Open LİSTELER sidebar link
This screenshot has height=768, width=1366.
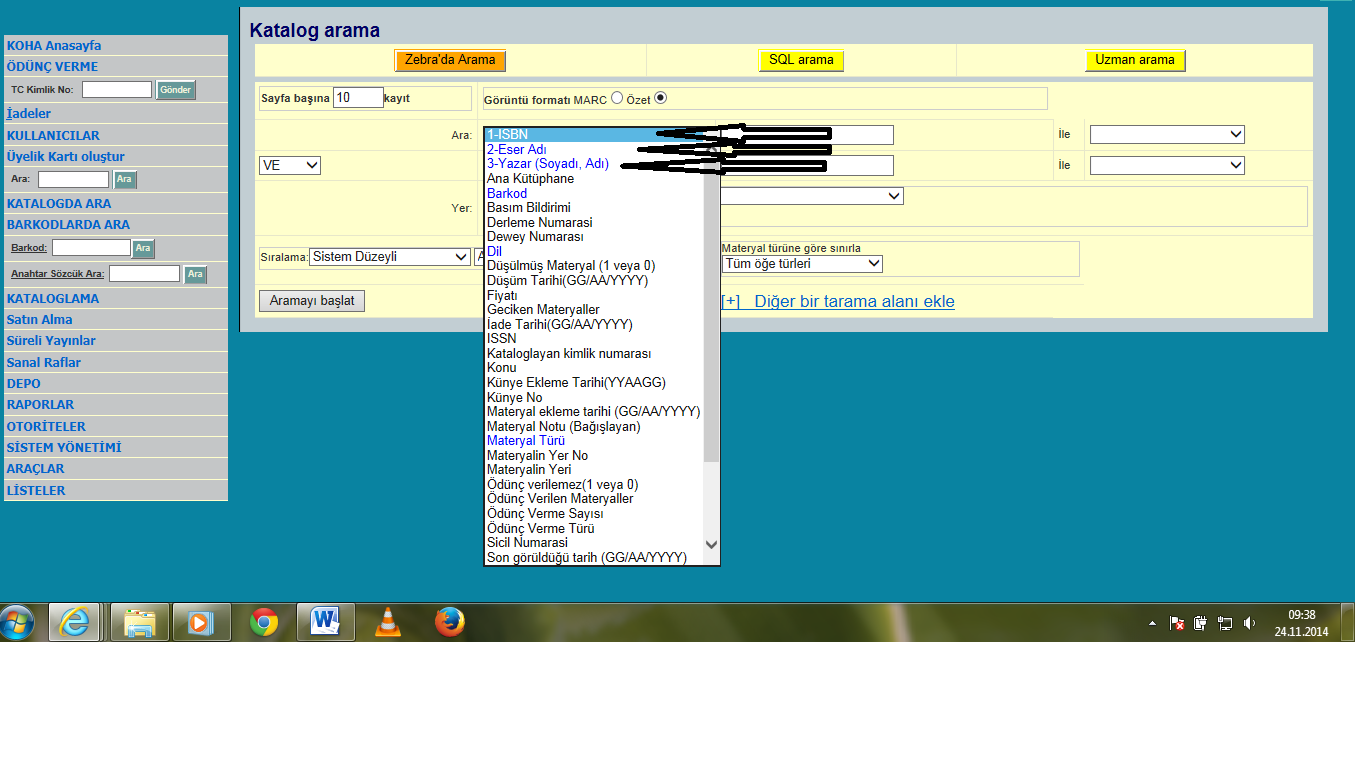(36, 490)
